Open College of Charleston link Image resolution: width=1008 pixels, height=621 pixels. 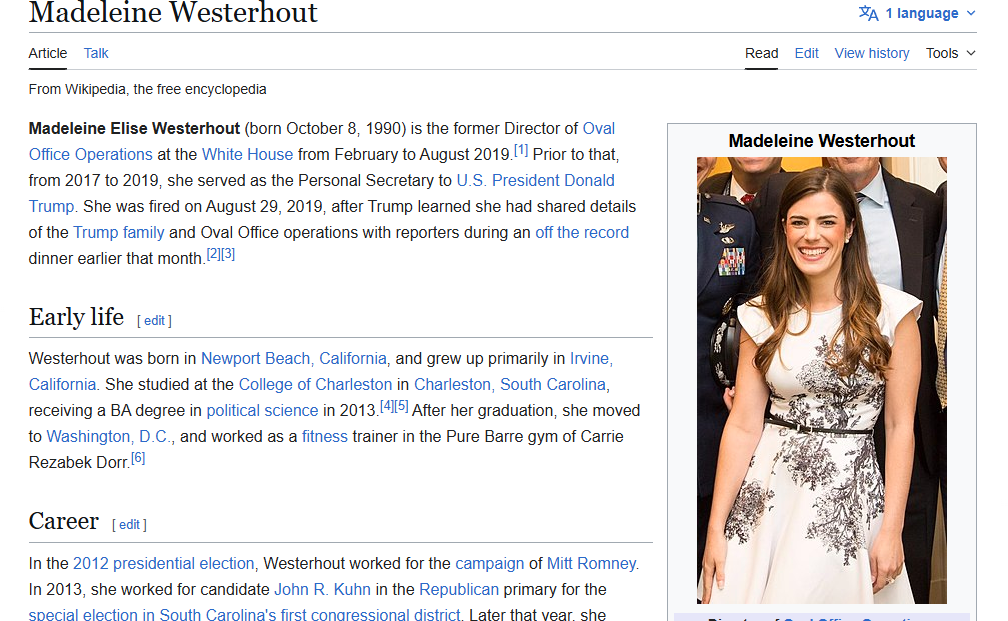coord(315,384)
